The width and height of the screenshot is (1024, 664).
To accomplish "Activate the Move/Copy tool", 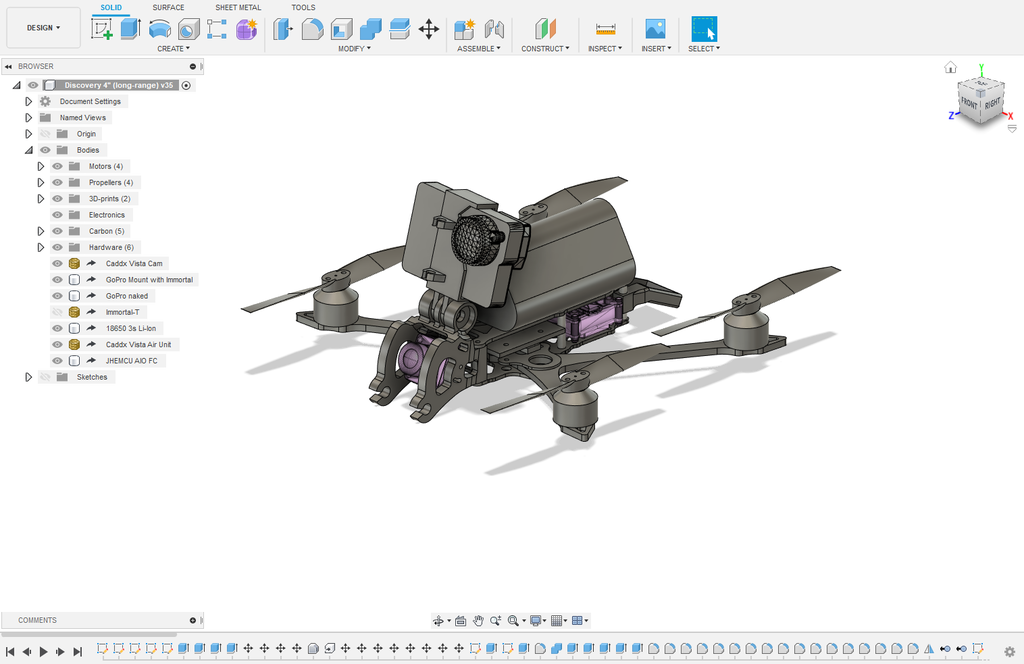I will tap(428, 29).
